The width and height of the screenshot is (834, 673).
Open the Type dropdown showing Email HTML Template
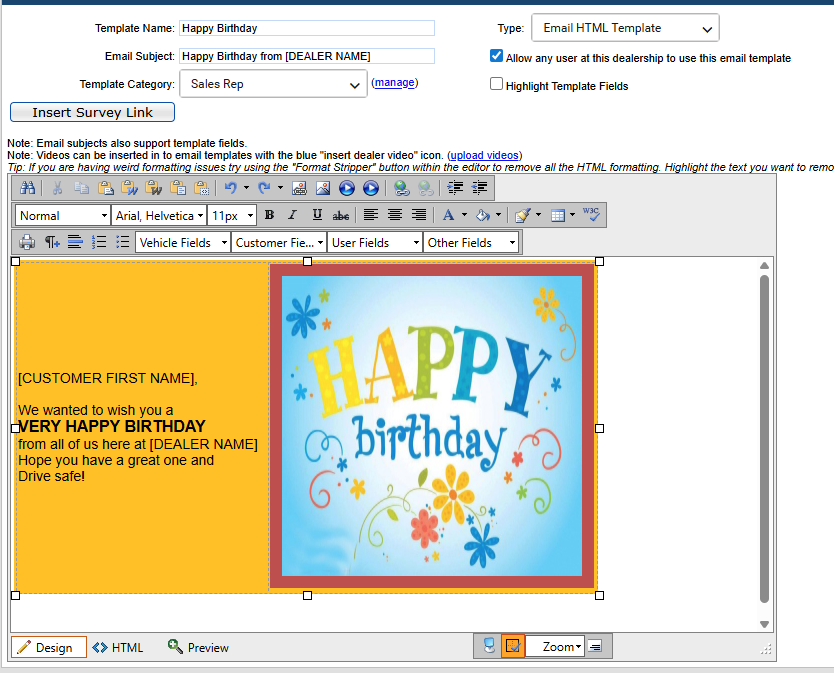pos(624,27)
